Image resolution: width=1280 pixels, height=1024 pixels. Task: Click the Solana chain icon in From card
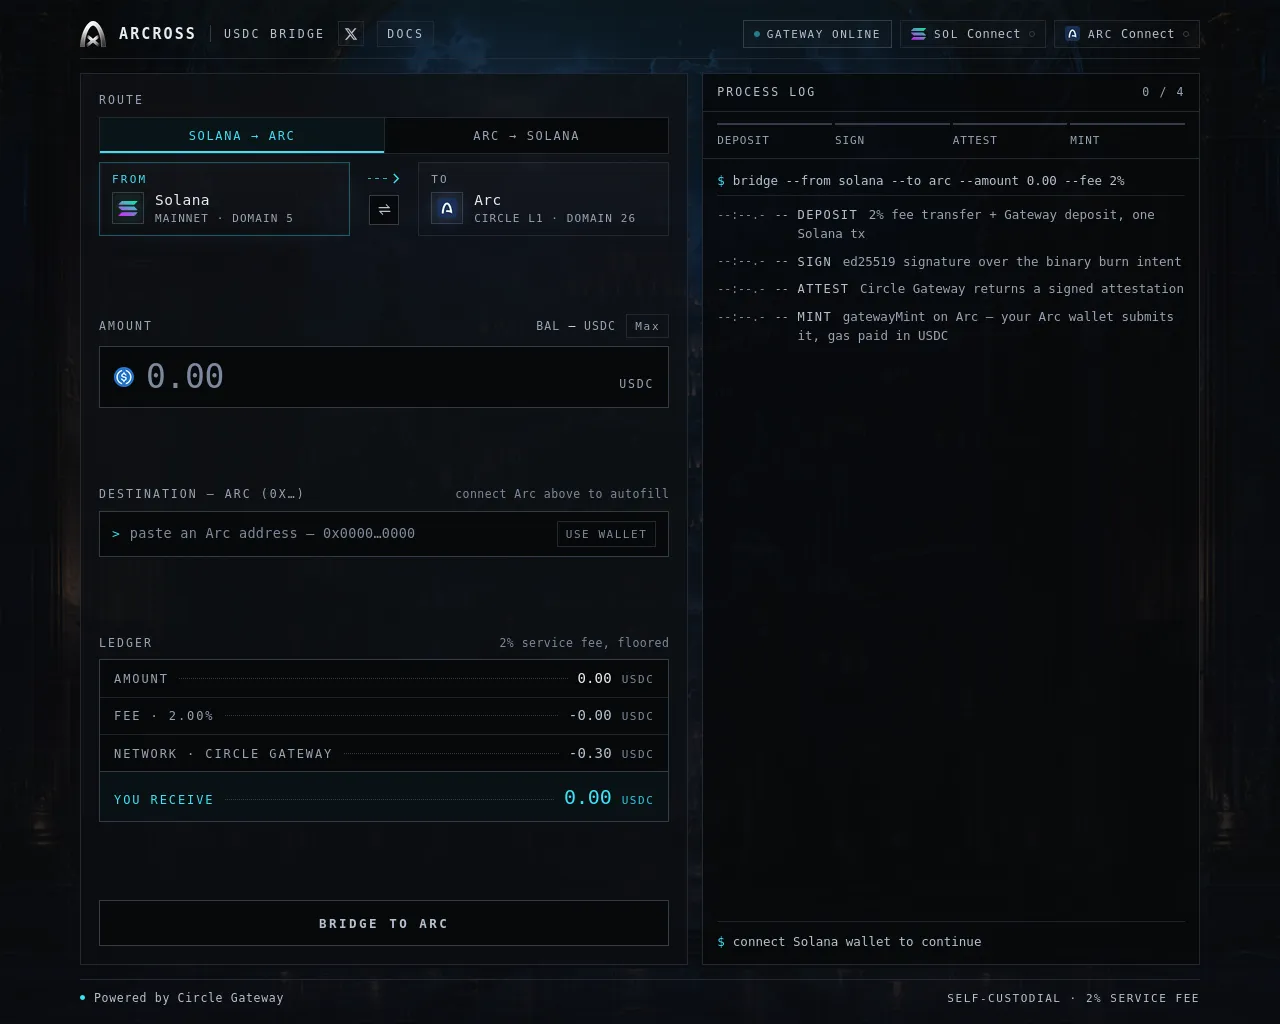pyautogui.click(x=128, y=208)
